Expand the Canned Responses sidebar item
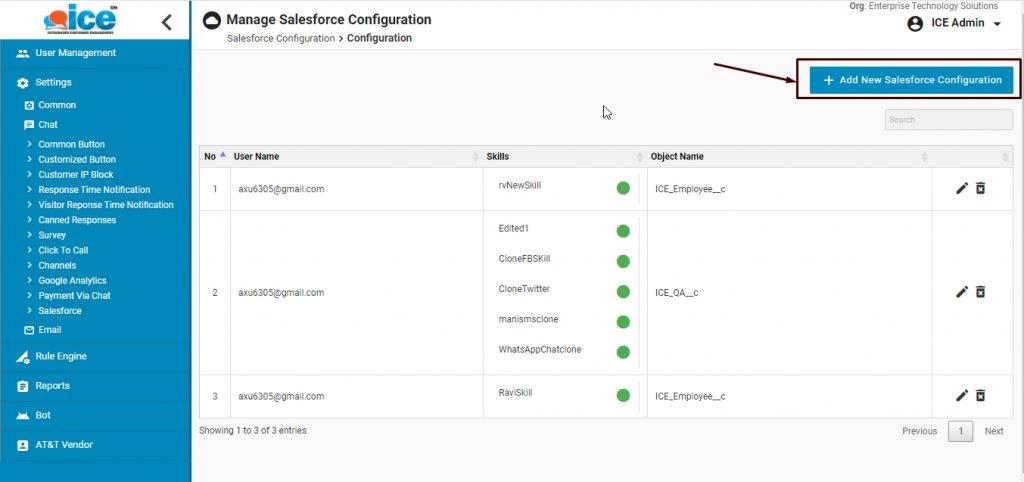 pyautogui.click(x=76, y=220)
